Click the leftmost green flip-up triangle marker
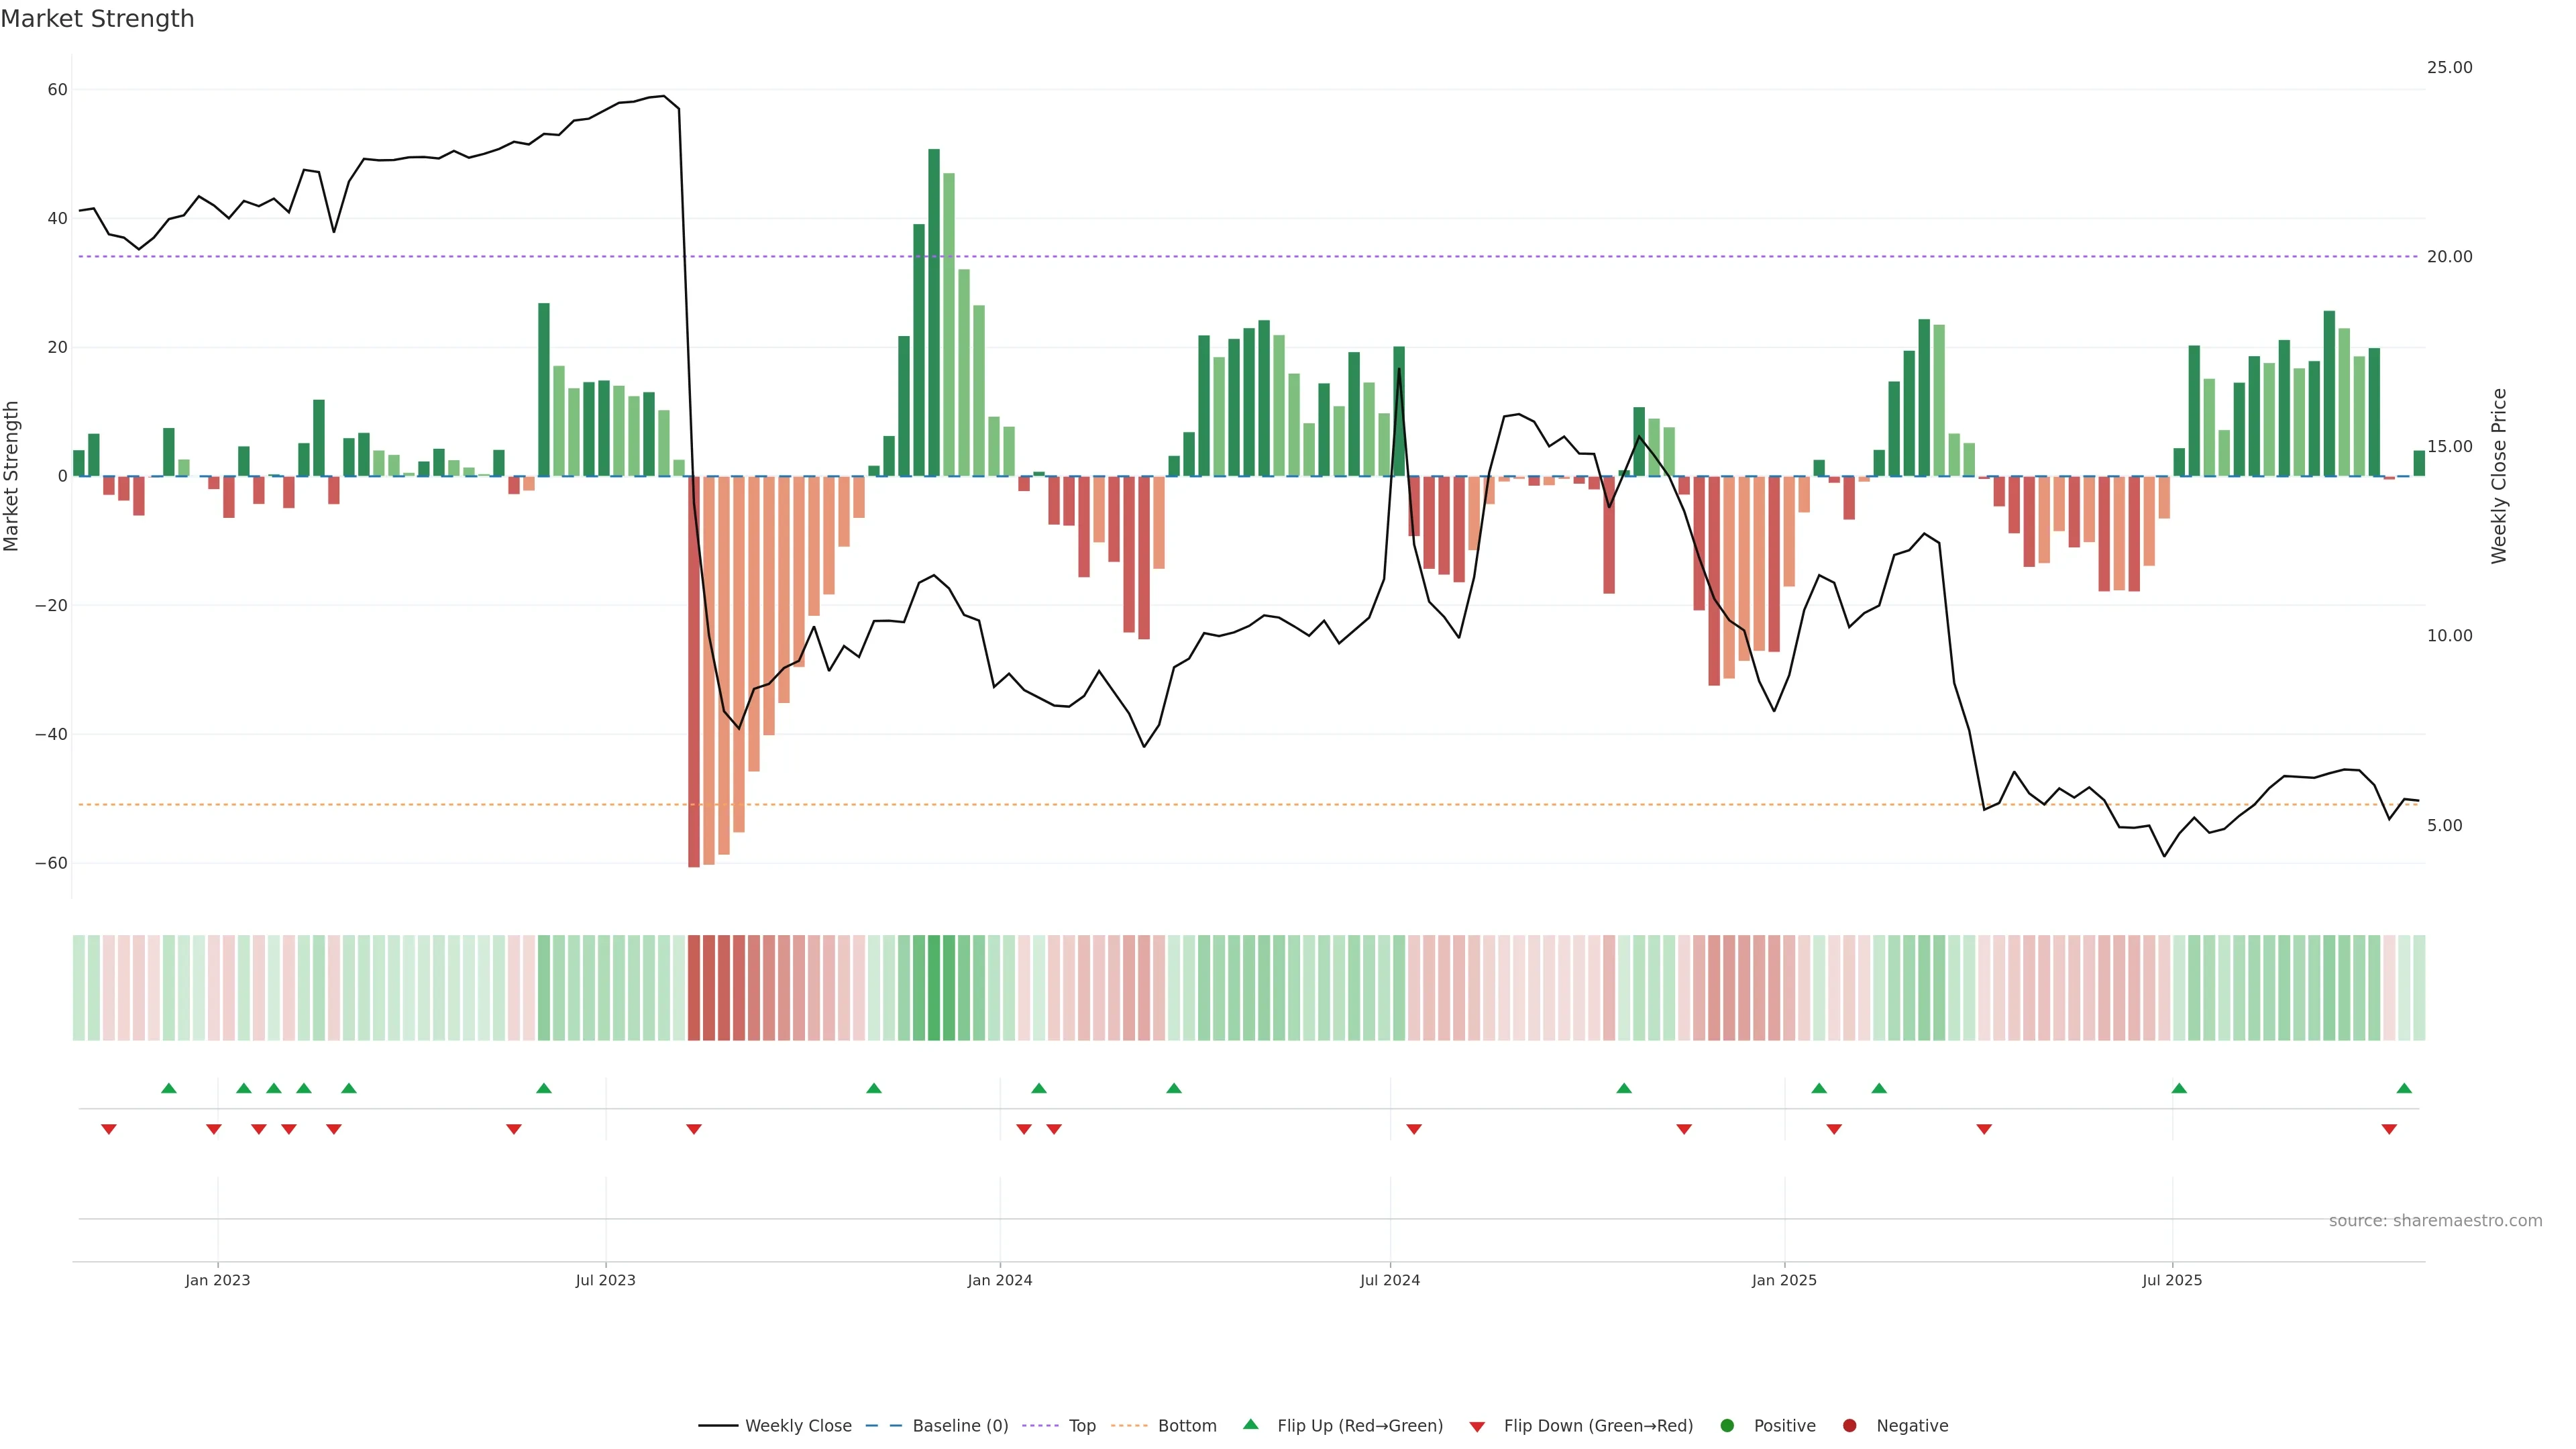Screen dimensions: 2576x1449 tap(169, 1088)
